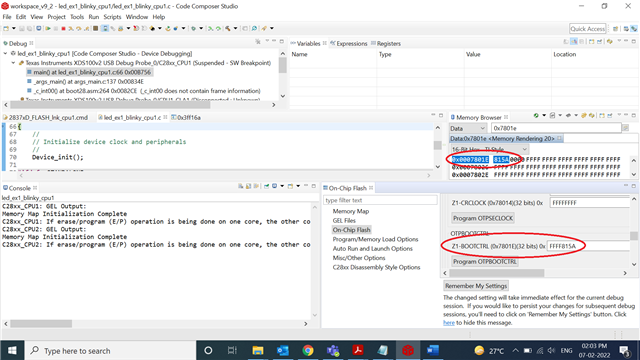Open the Variables view menu triangle

point(619,41)
